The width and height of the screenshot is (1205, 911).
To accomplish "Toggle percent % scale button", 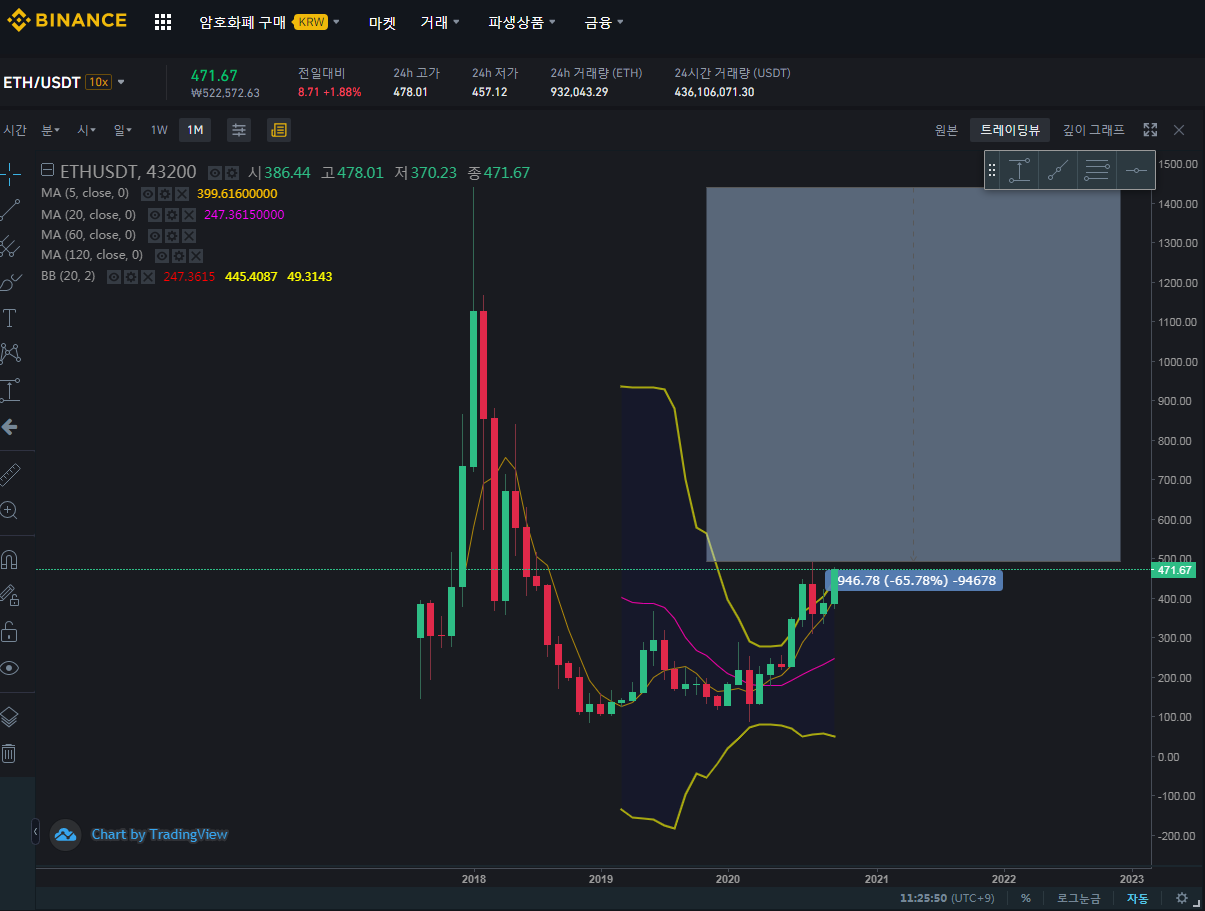I will 1025,898.
